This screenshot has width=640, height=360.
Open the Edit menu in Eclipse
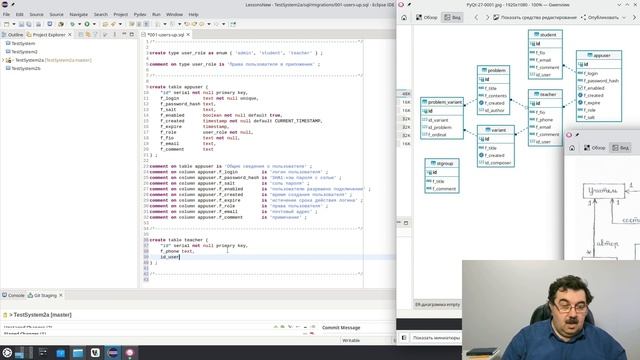click(x=20, y=14)
